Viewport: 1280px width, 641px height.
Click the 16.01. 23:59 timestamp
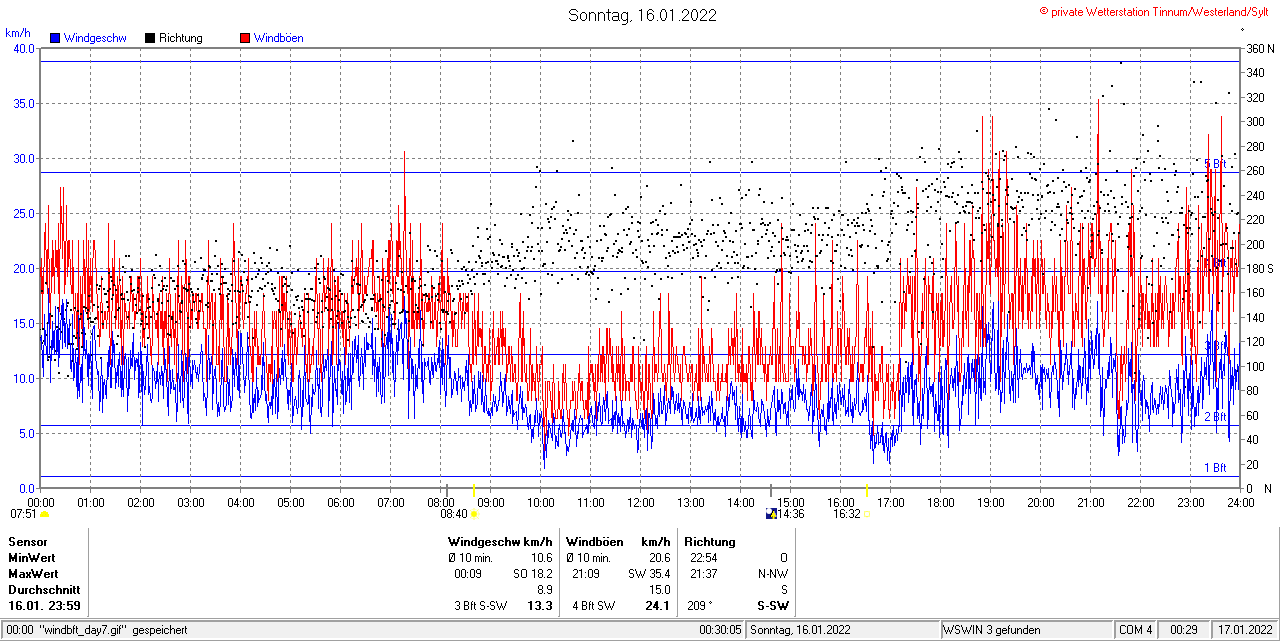point(45,606)
